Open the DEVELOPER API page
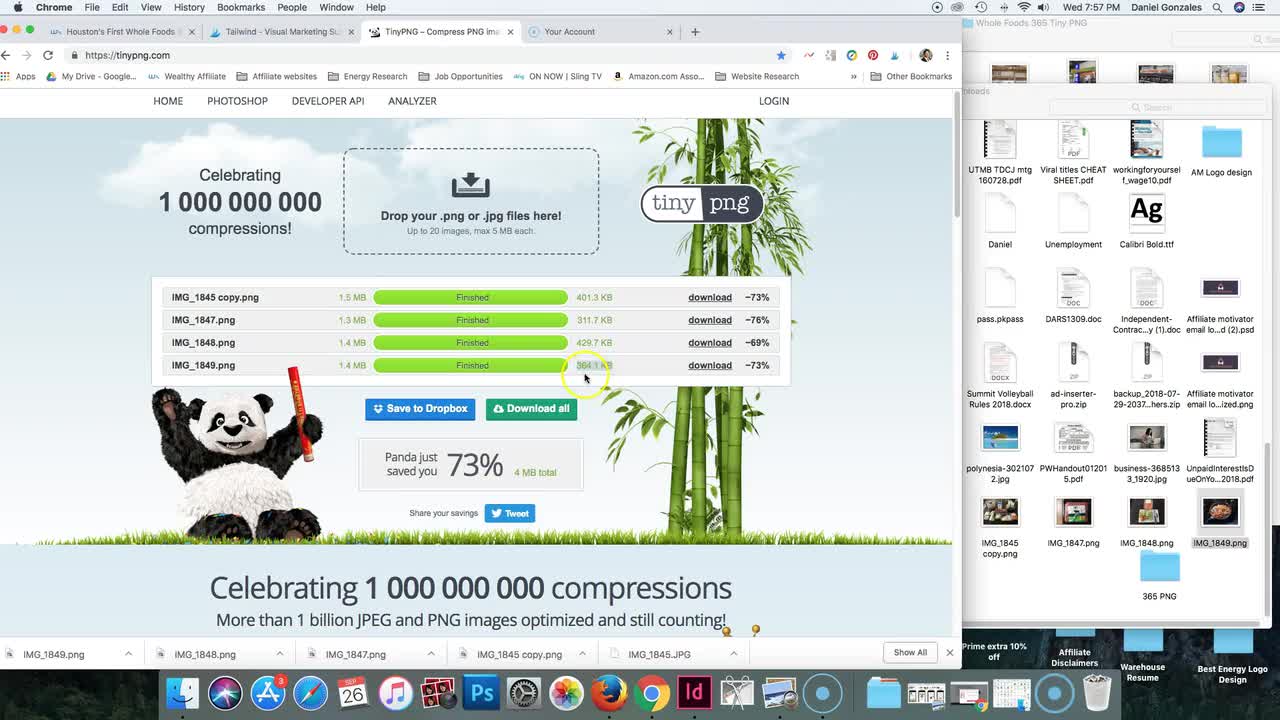 [x=327, y=101]
